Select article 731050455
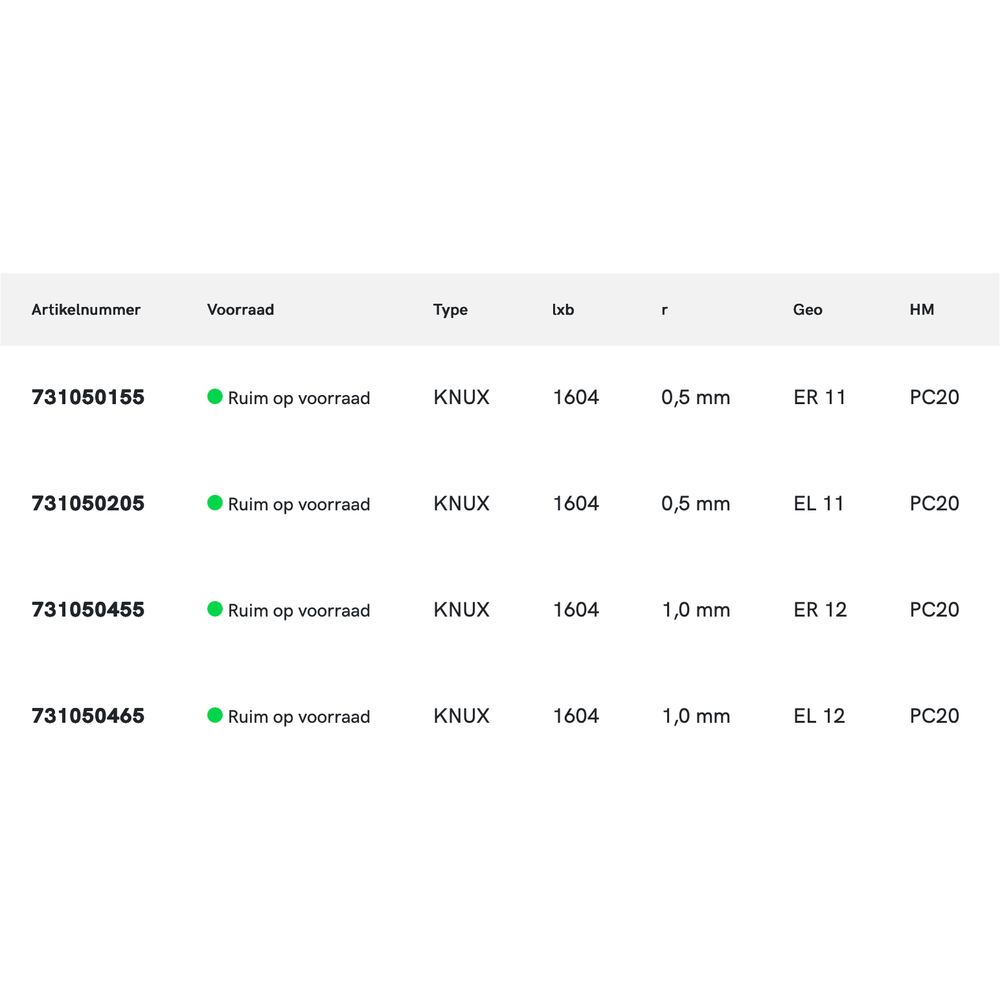Viewport: 1000px width, 1000px height. click(88, 609)
